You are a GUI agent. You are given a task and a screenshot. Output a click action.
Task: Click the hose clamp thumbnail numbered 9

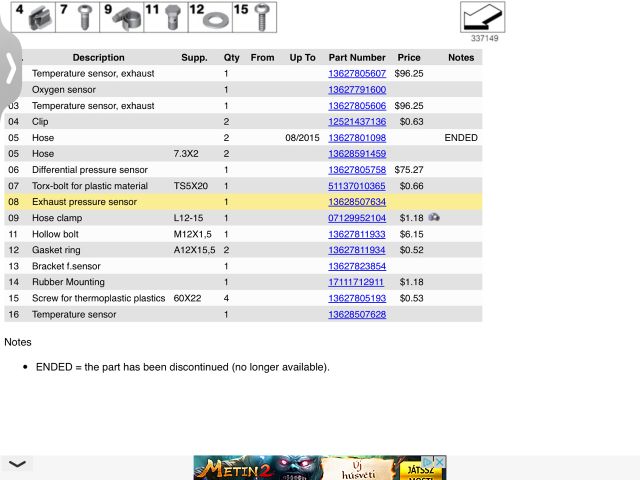[126, 16]
